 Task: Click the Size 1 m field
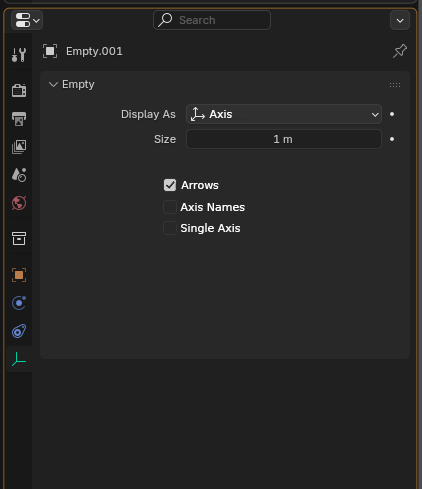pos(284,139)
